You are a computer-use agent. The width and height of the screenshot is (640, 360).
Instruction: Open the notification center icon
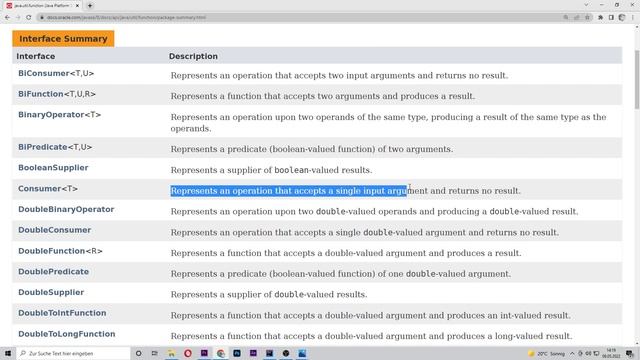[x=630, y=353]
